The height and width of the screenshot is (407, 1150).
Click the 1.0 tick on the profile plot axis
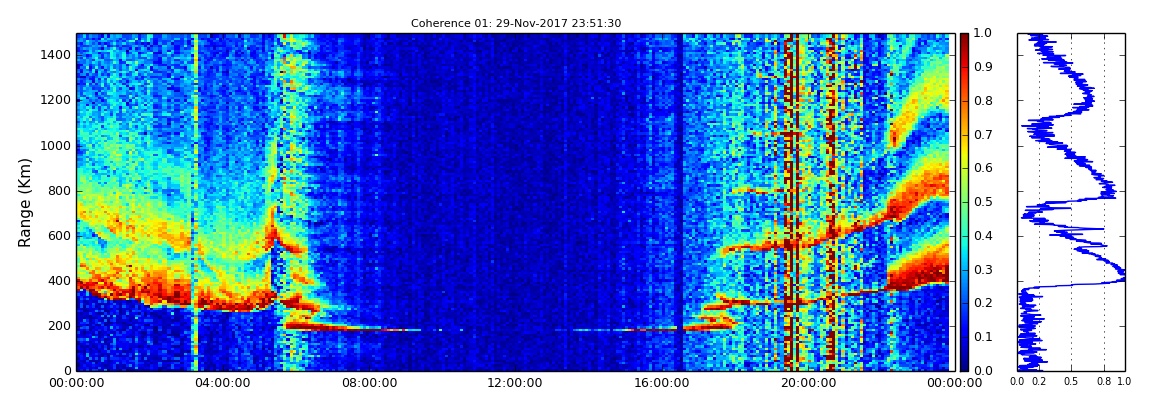[x=1124, y=381]
